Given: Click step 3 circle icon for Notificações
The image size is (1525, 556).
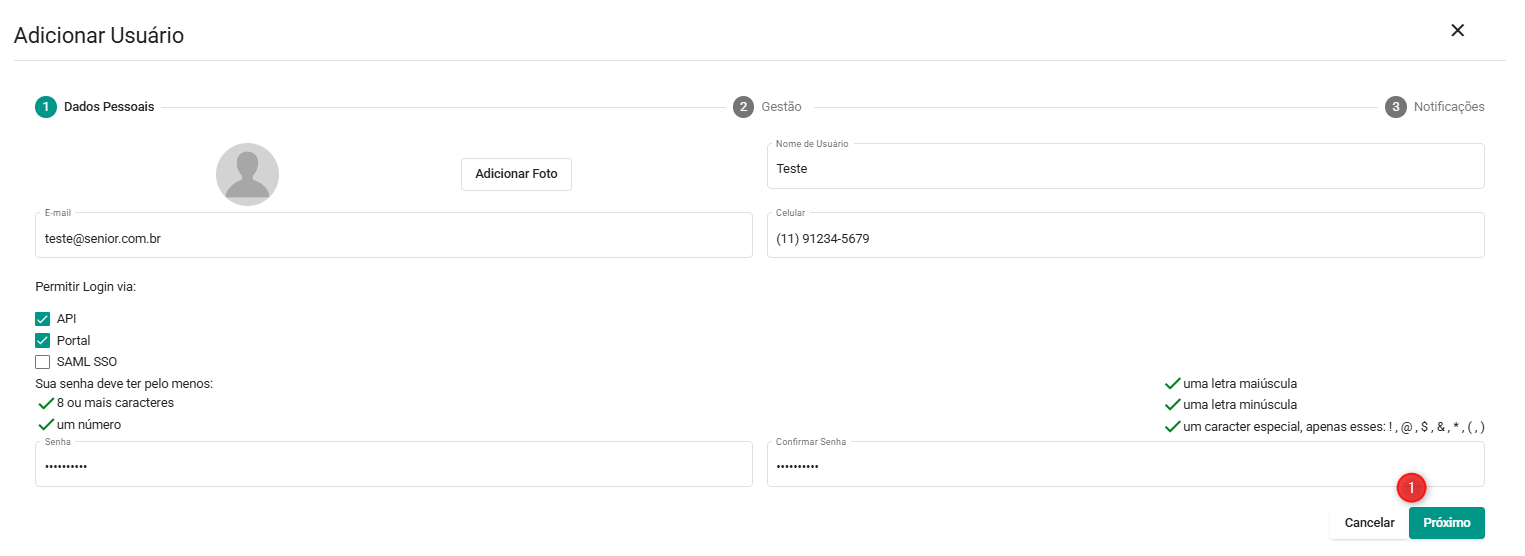Looking at the screenshot, I should pyautogui.click(x=1395, y=107).
